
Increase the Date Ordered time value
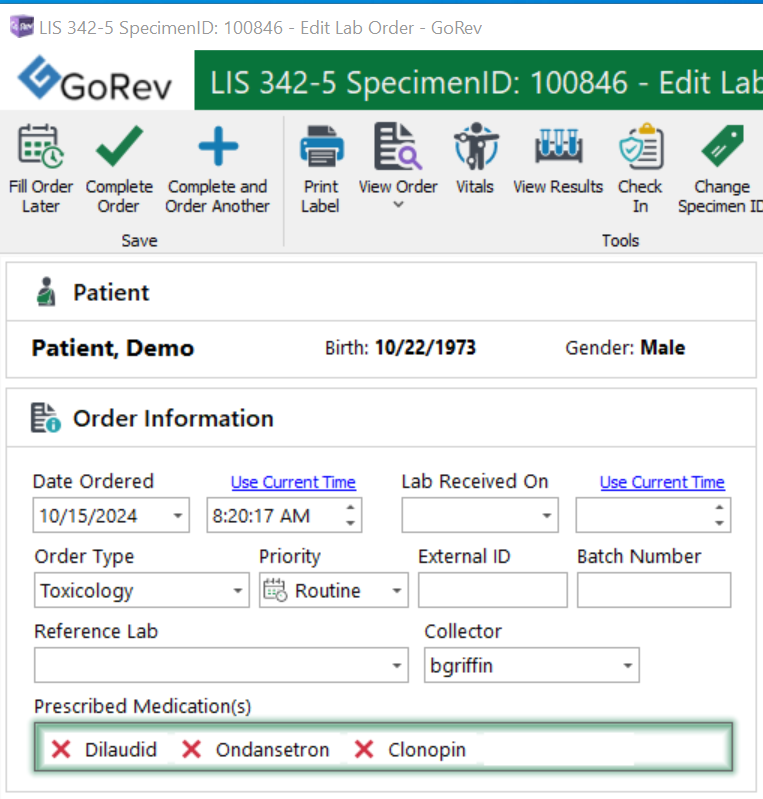point(350,508)
